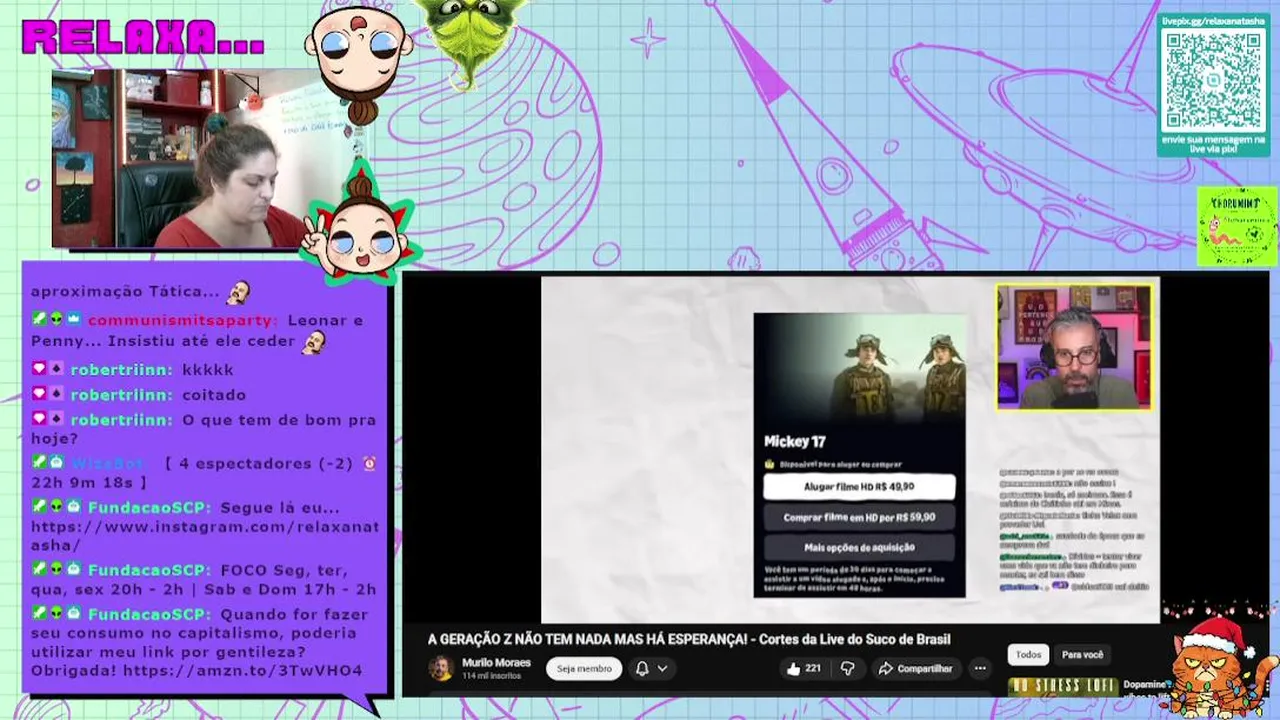Click the Mickey 17 movie poster
1280x720 pixels.
[859, 368]
